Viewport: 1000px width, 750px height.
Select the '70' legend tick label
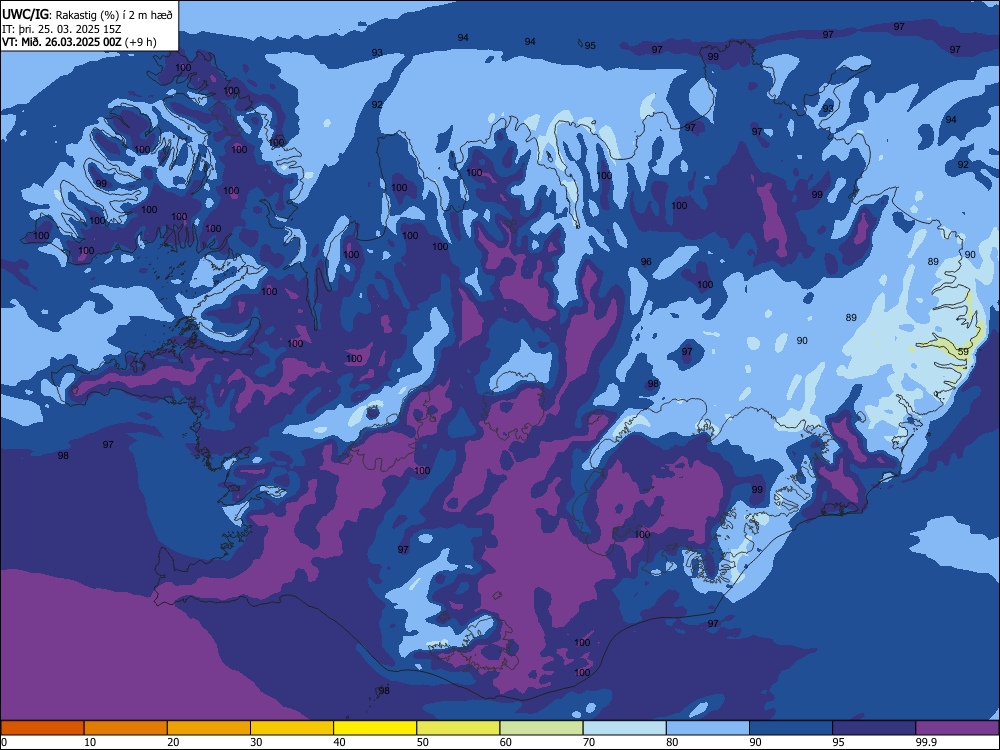(589, 742)
